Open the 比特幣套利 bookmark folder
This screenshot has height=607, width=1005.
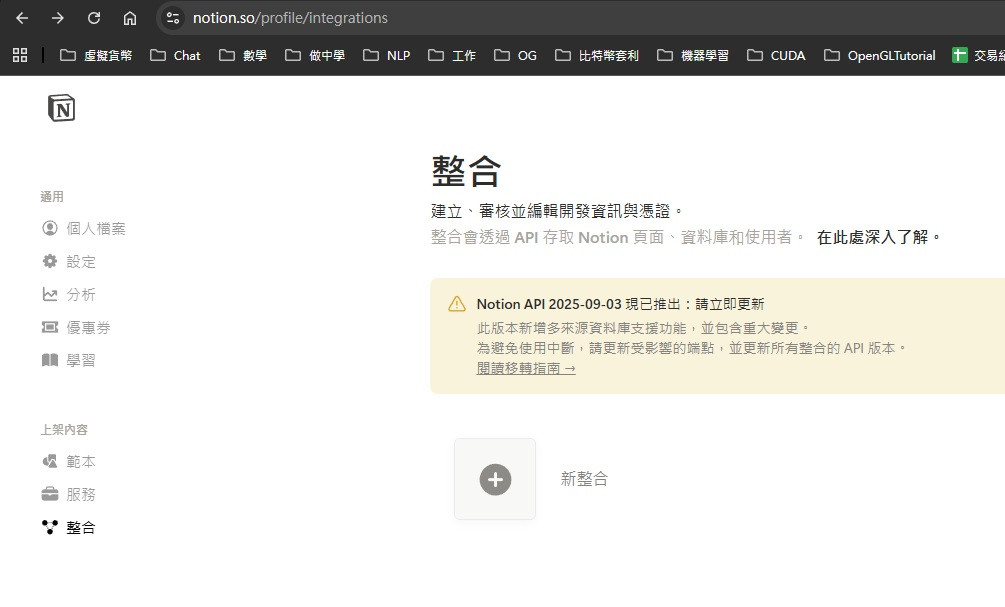(597, 55)
